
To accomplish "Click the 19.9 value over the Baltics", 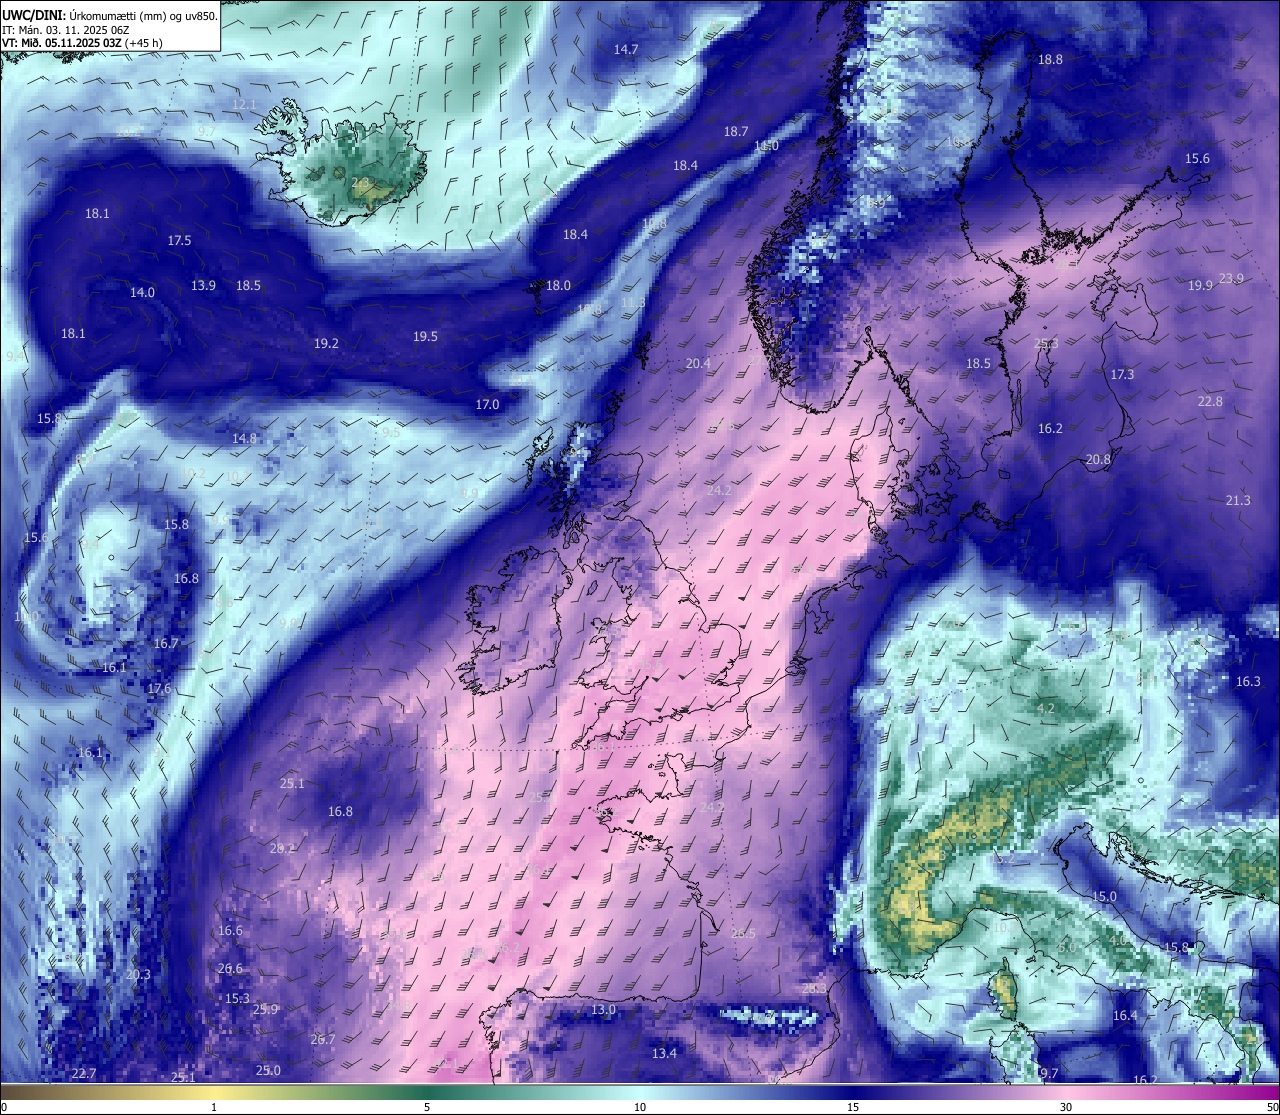I will tap(1200, 285).
